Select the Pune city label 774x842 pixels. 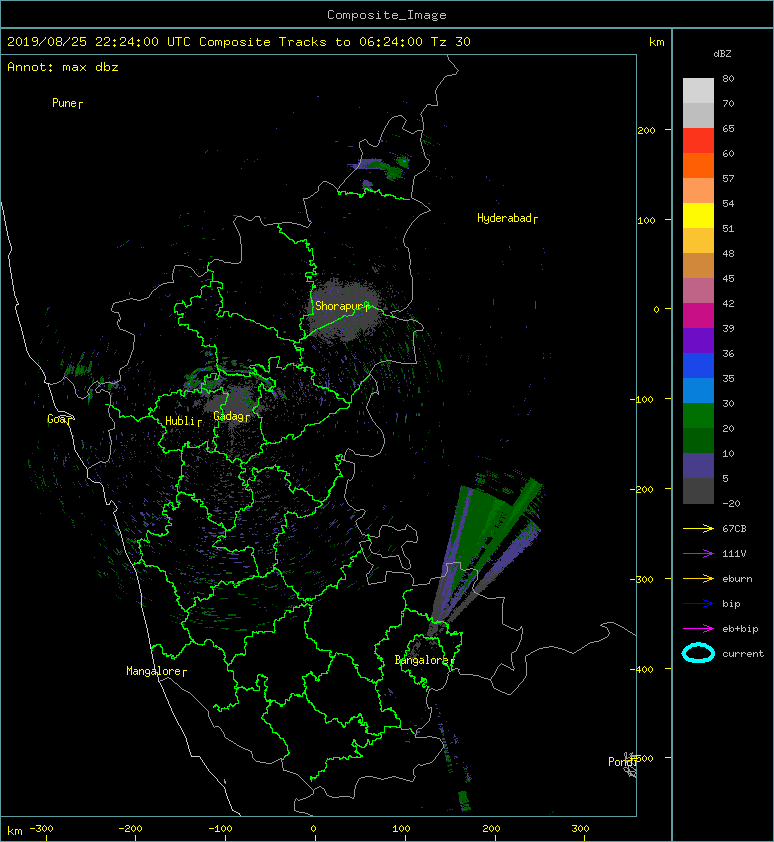click(x=67, y=103)
